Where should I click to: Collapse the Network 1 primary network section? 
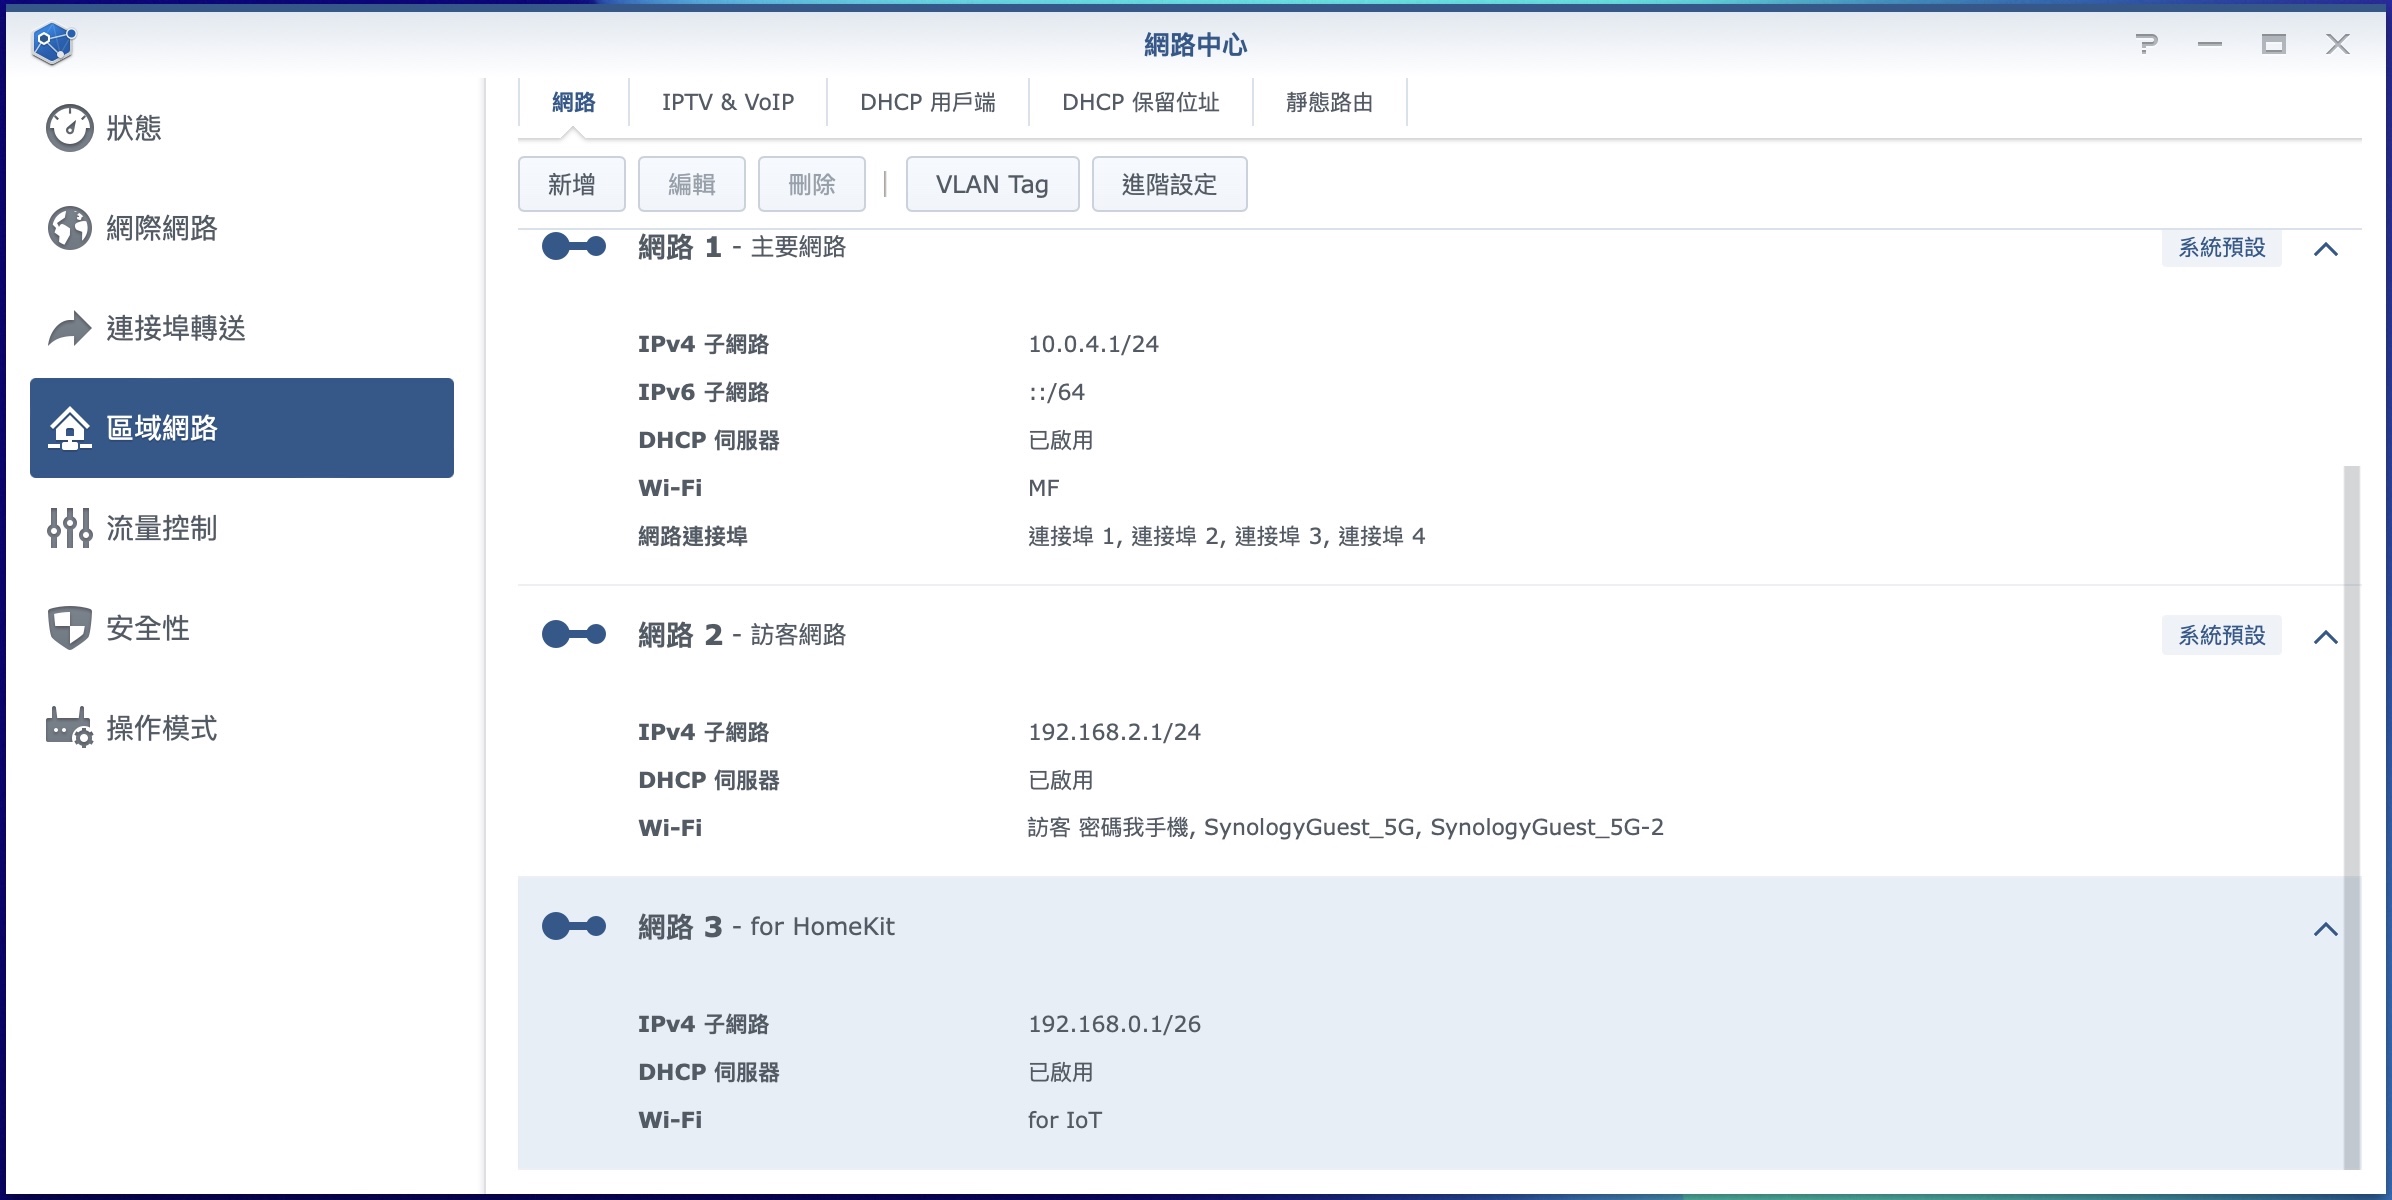point(2326,249)
